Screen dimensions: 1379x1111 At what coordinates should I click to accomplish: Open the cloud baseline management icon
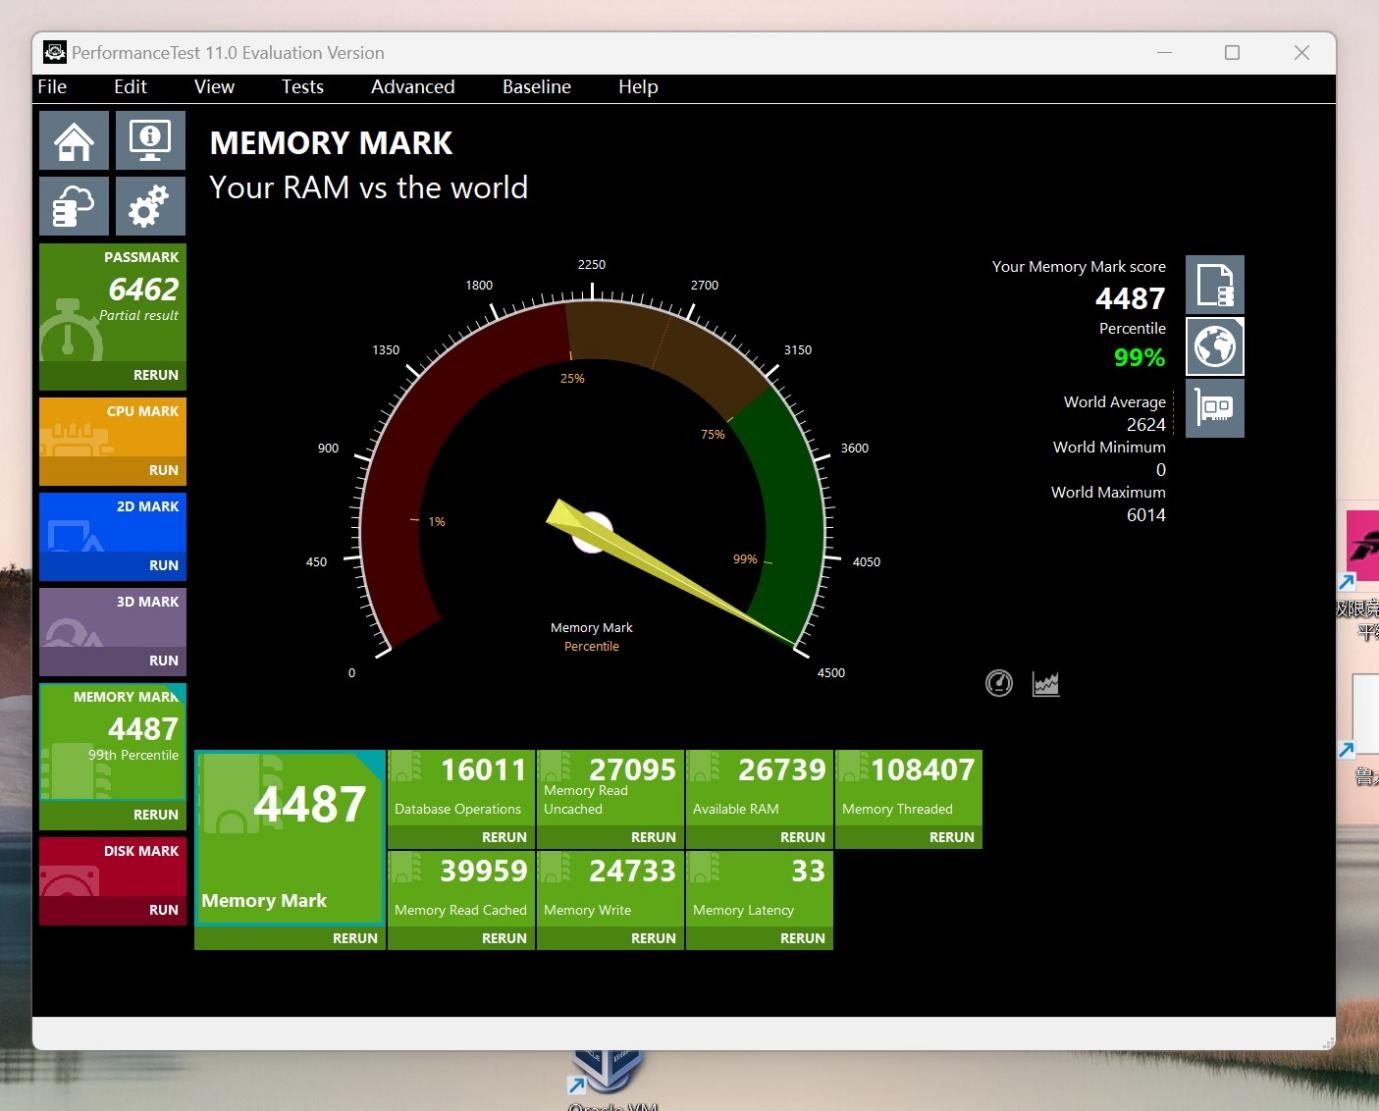74,206
